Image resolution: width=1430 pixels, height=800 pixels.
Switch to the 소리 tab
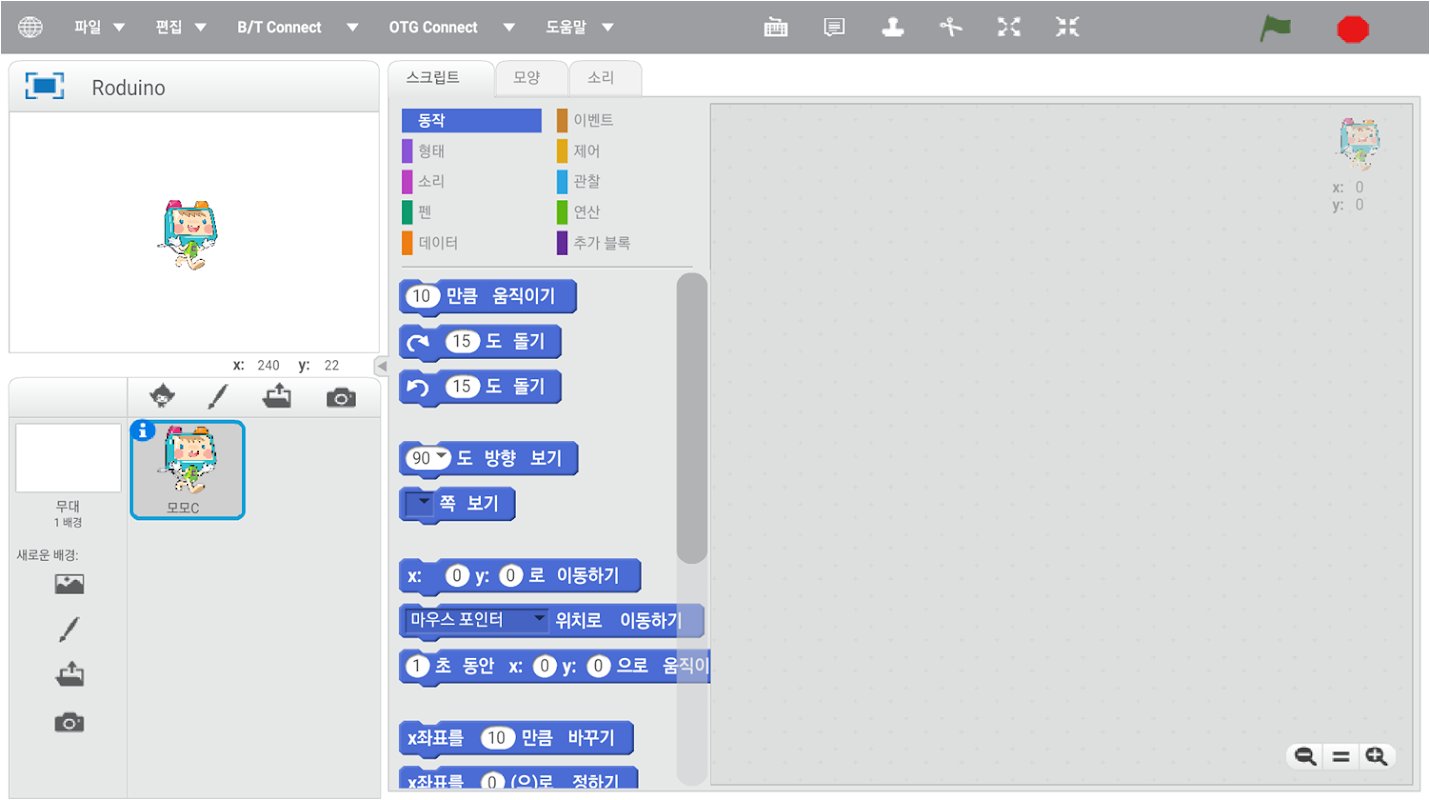click(x=601, y=77)
